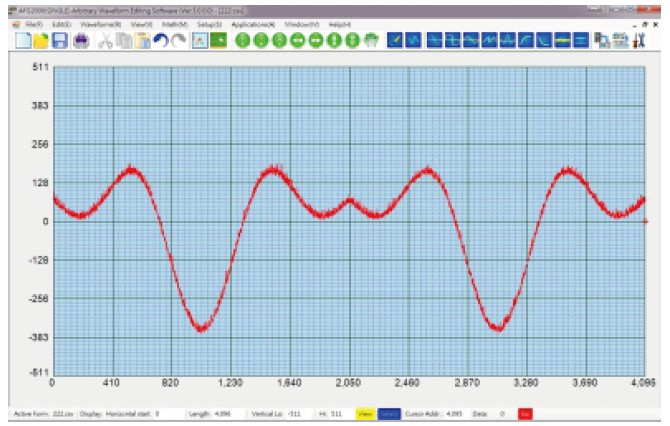Click the Cut scissors icon
The image size is (670, 426).
[x=105, y=41]
